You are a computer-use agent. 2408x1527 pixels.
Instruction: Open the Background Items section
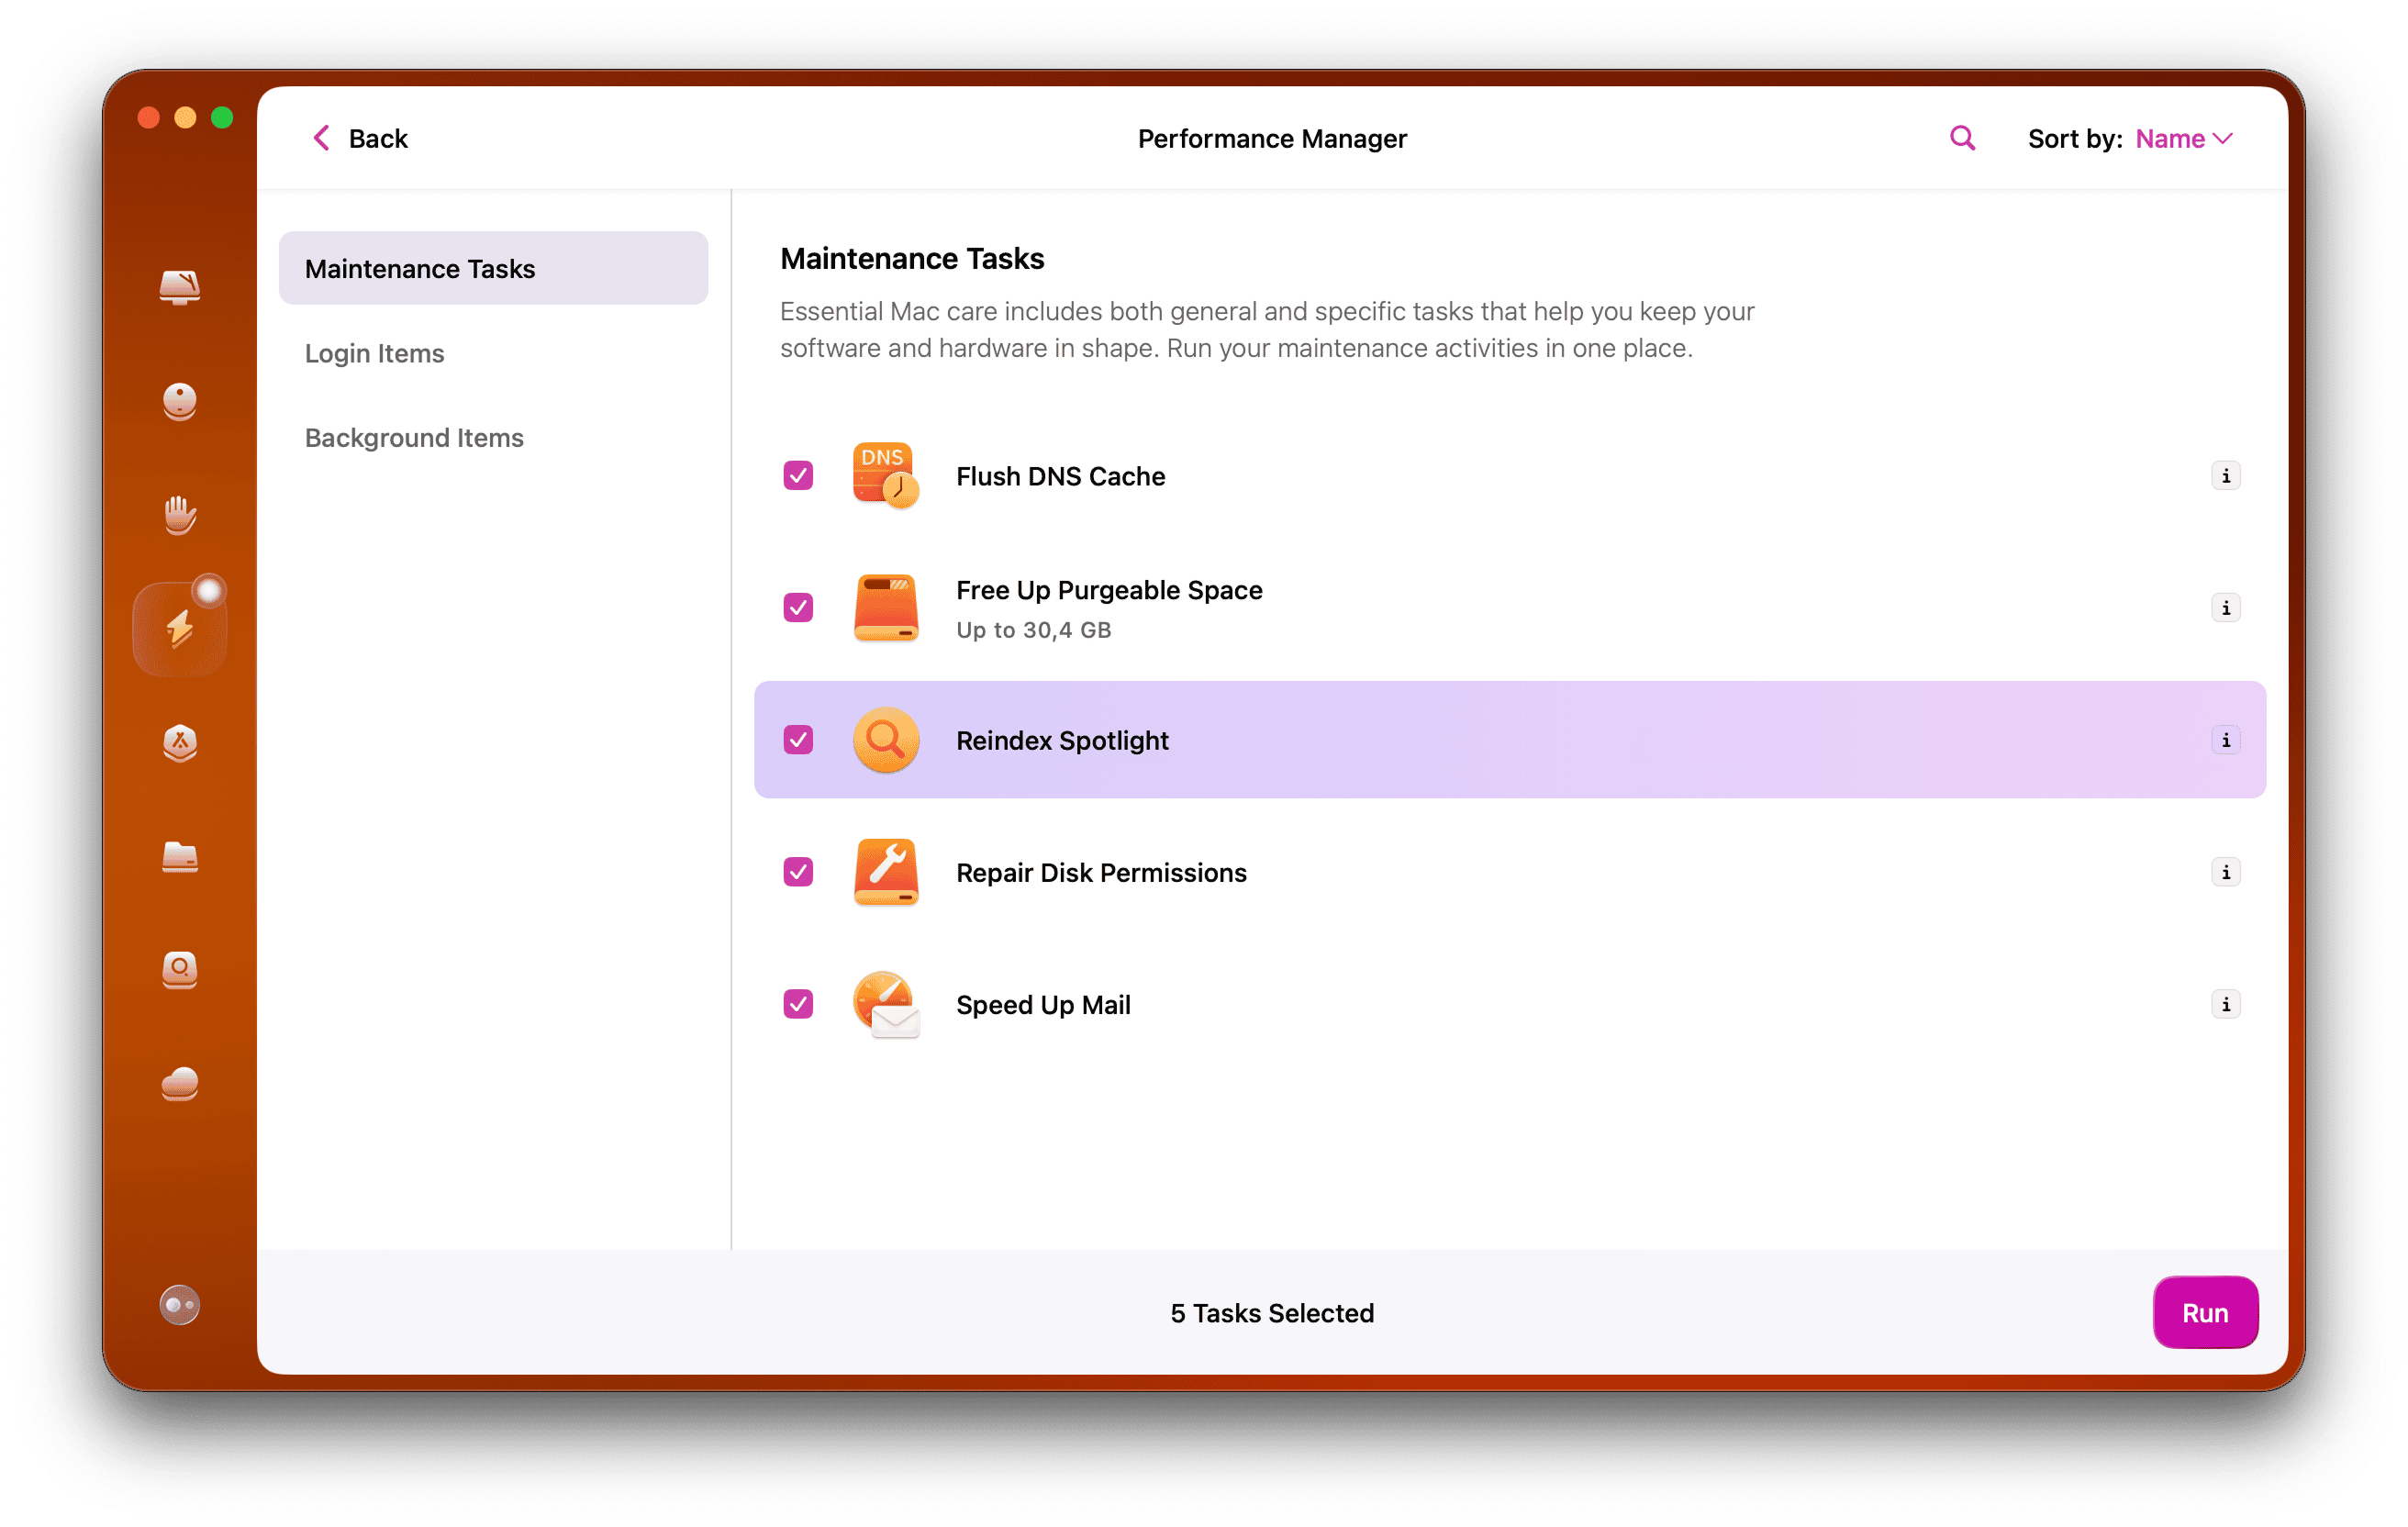tap(414, 437)
